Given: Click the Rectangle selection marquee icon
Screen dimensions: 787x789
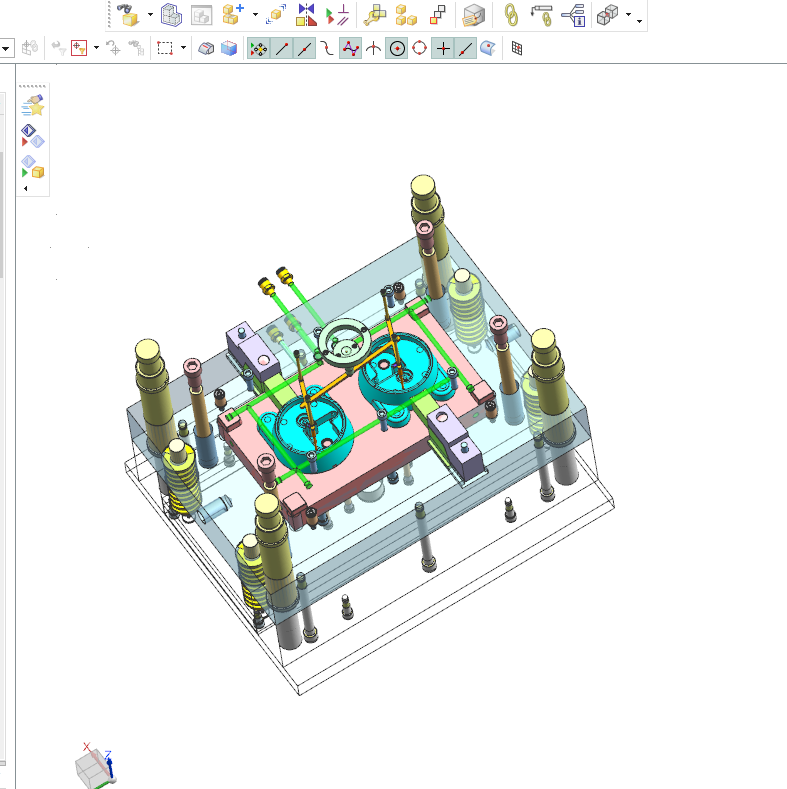Looking at the screenshot, I should pyautogui.click(x=165, y=48).
